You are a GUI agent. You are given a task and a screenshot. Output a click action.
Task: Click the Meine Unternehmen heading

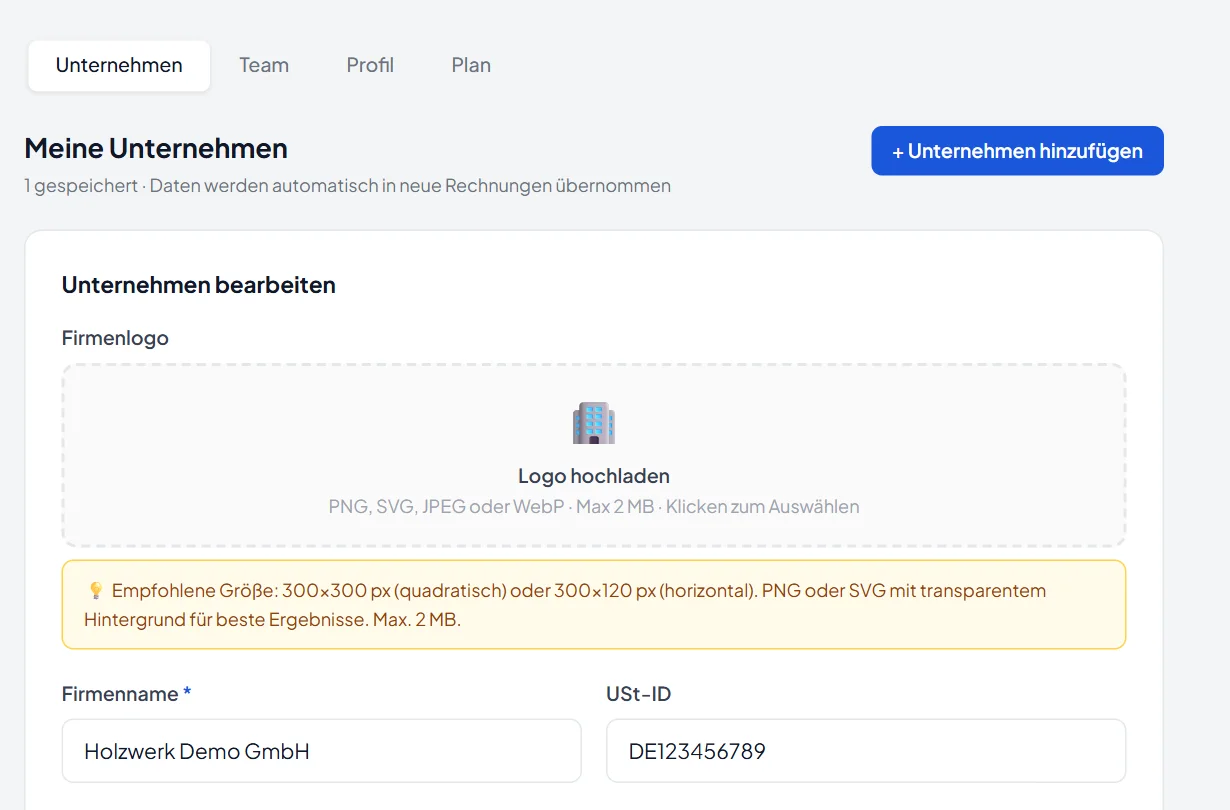coord(156,149)
